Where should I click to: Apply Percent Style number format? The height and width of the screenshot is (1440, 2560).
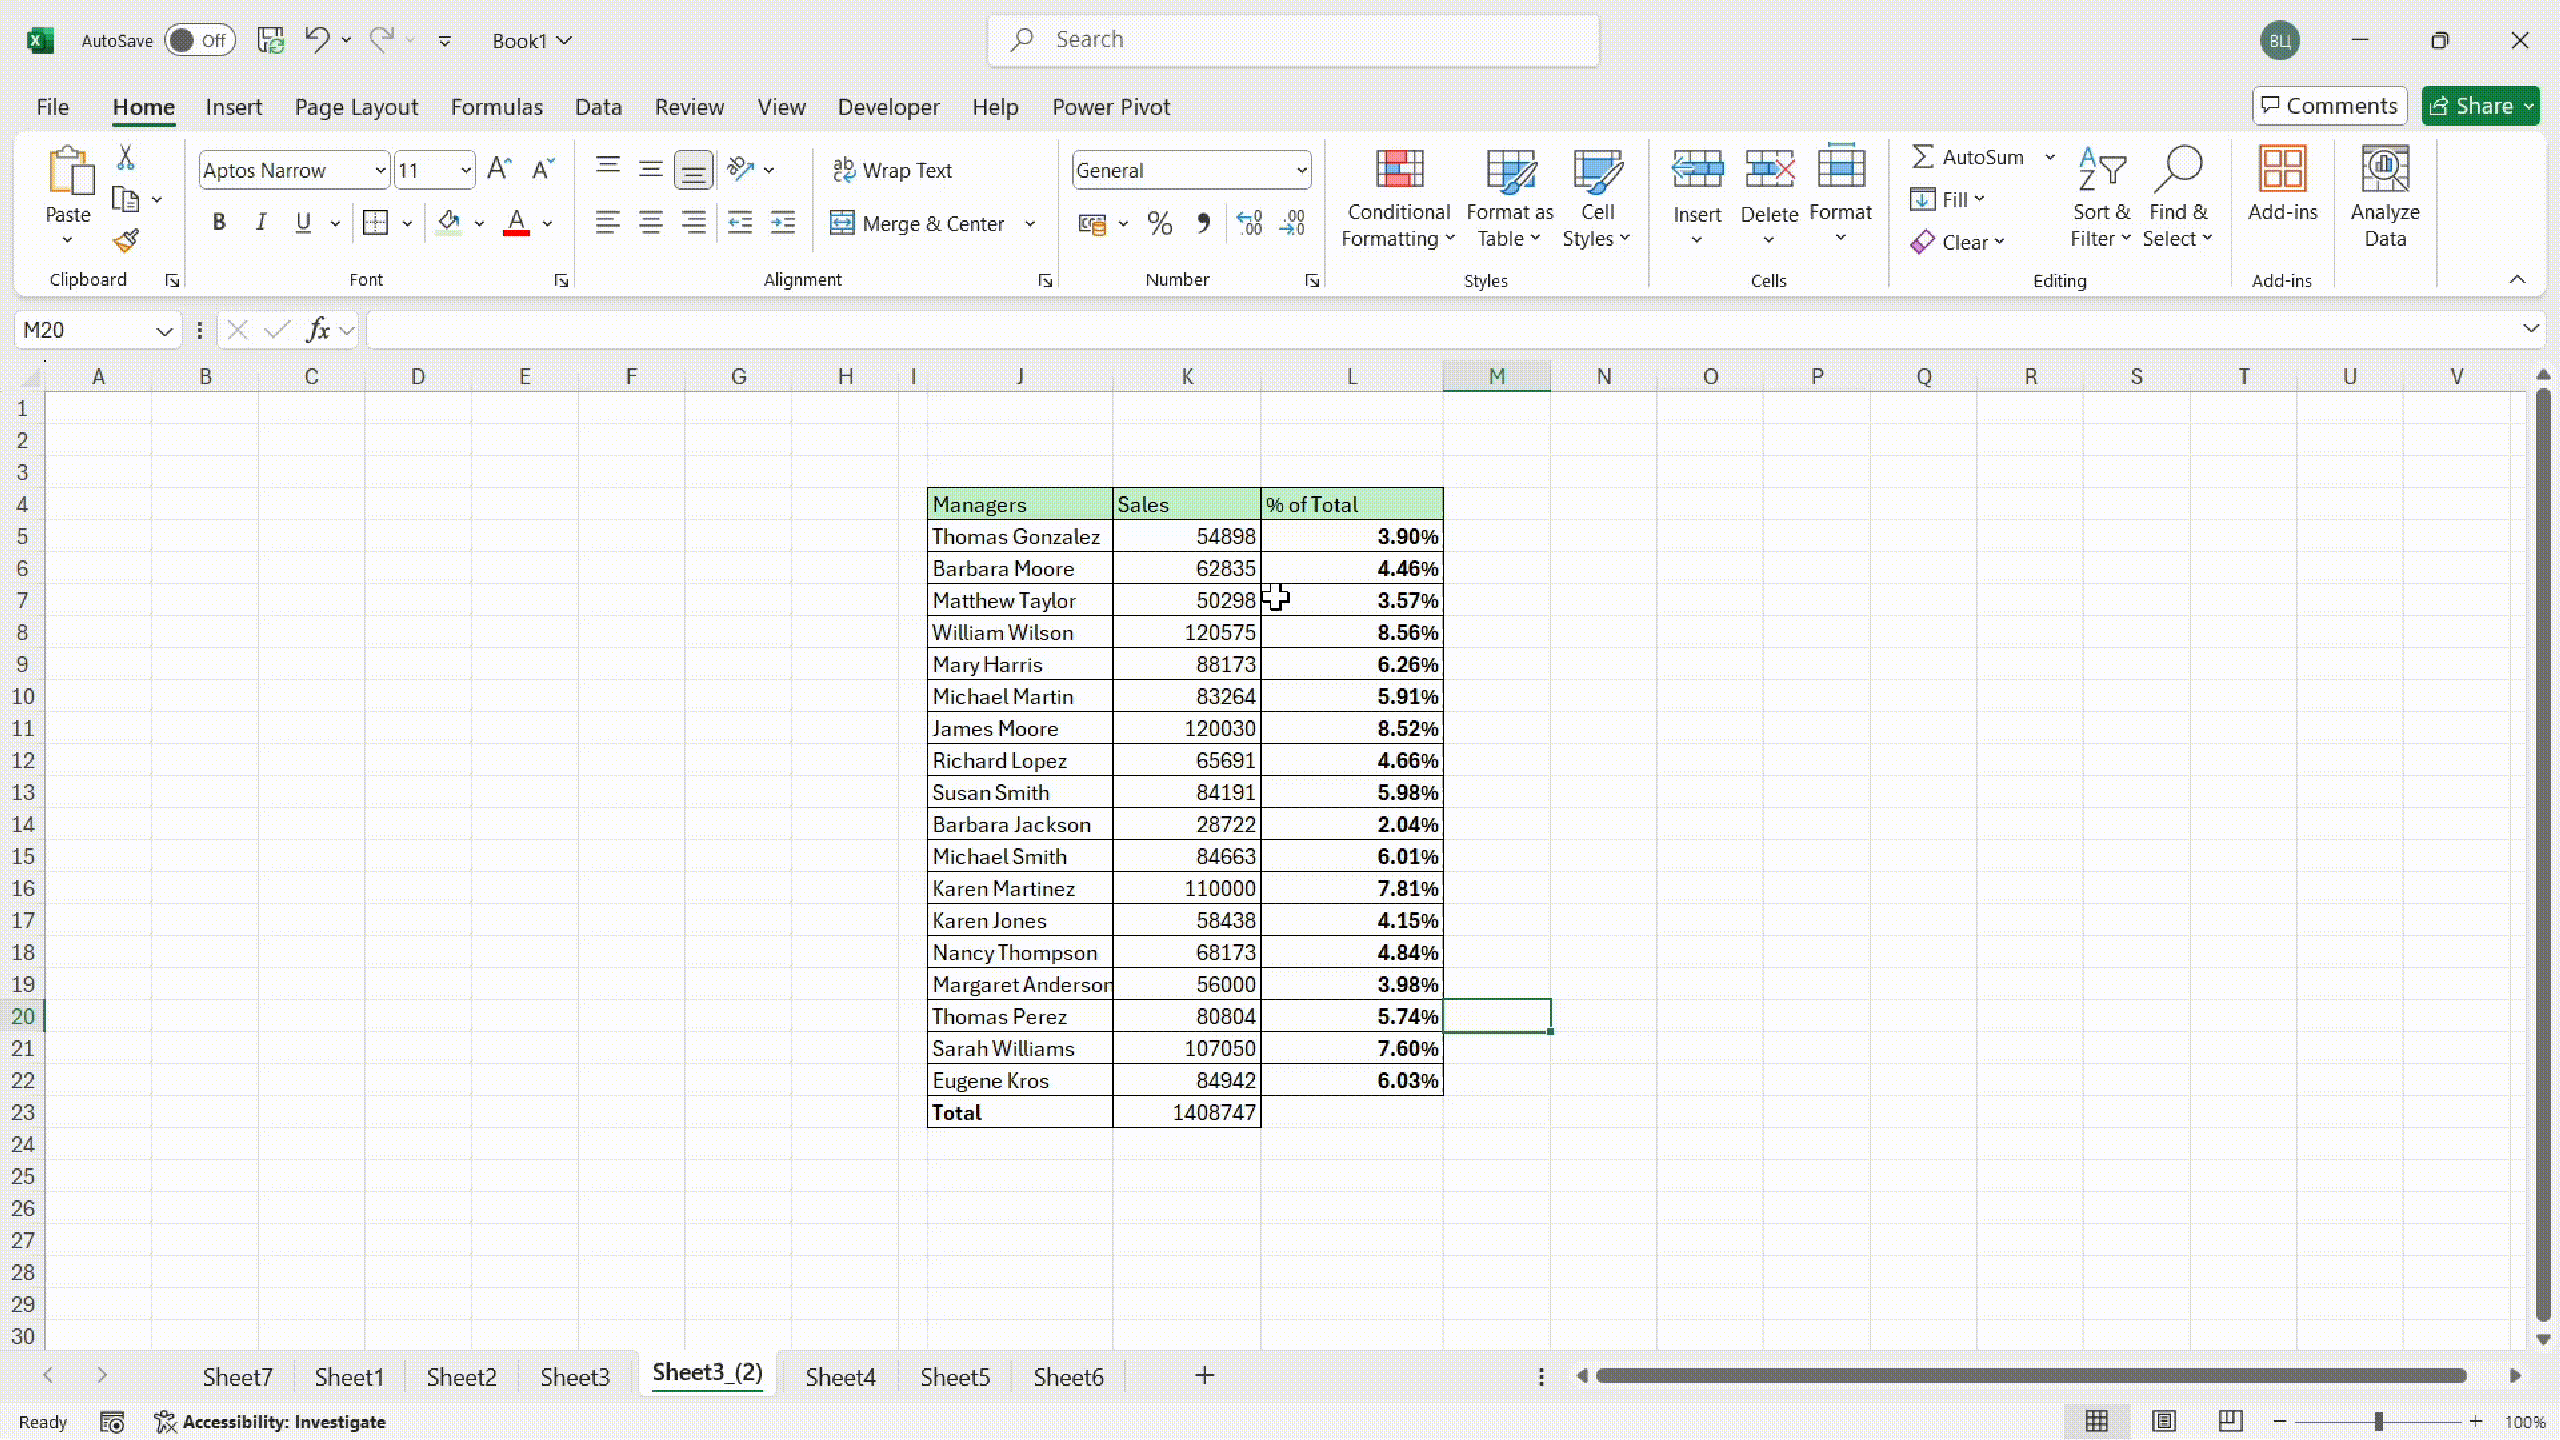1160,223
